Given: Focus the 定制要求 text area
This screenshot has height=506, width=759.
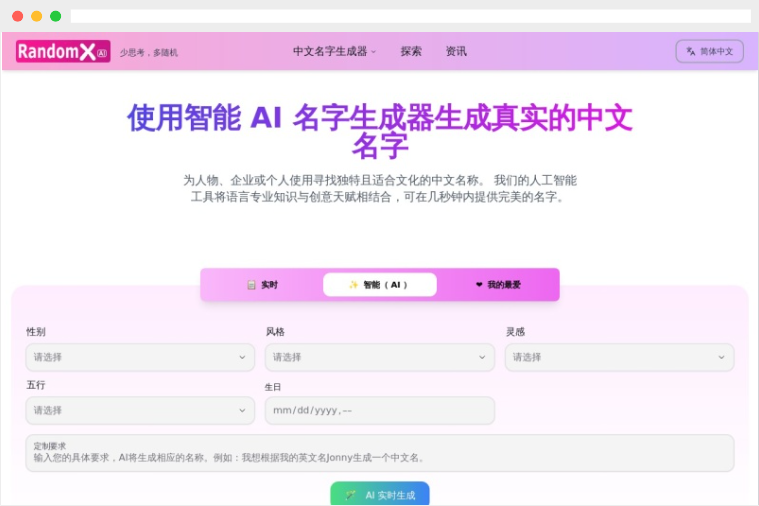Looking at the screenshot, I should click(380, 453).
